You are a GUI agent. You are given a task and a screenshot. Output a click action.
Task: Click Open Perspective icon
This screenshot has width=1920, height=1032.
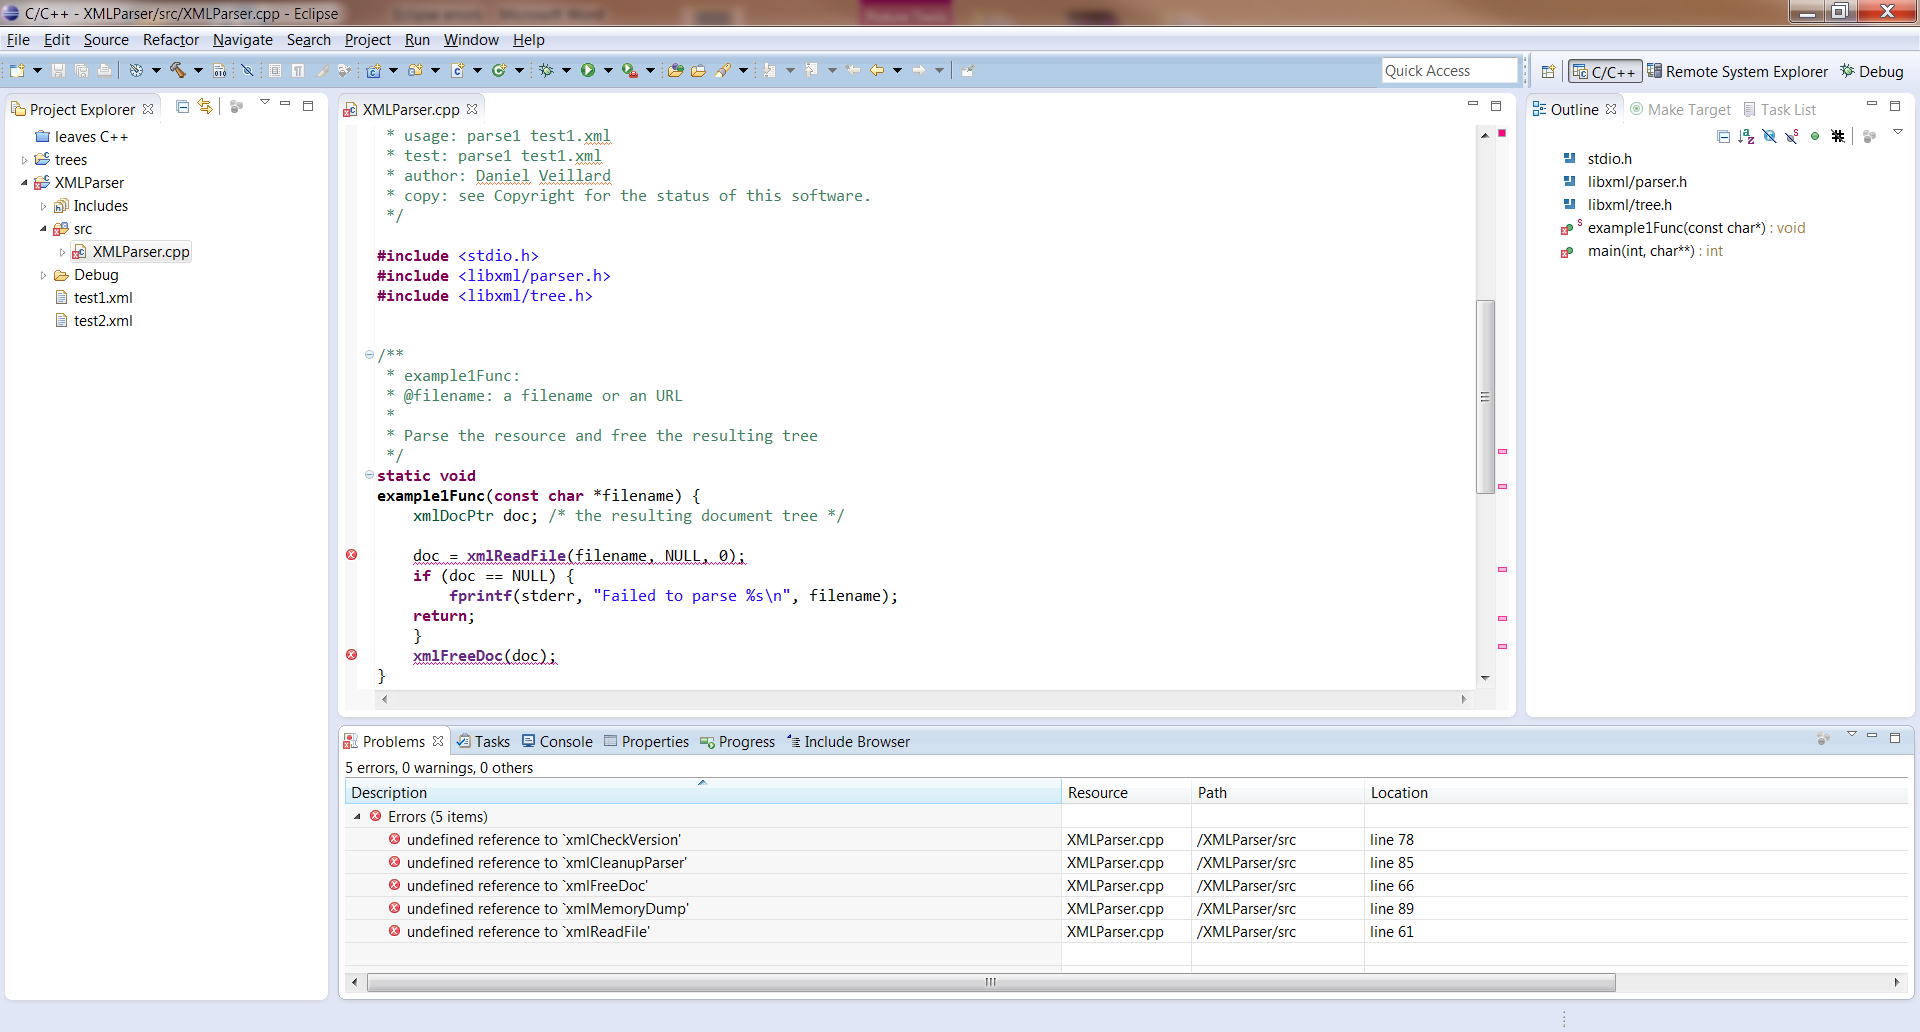(1548, 72)
